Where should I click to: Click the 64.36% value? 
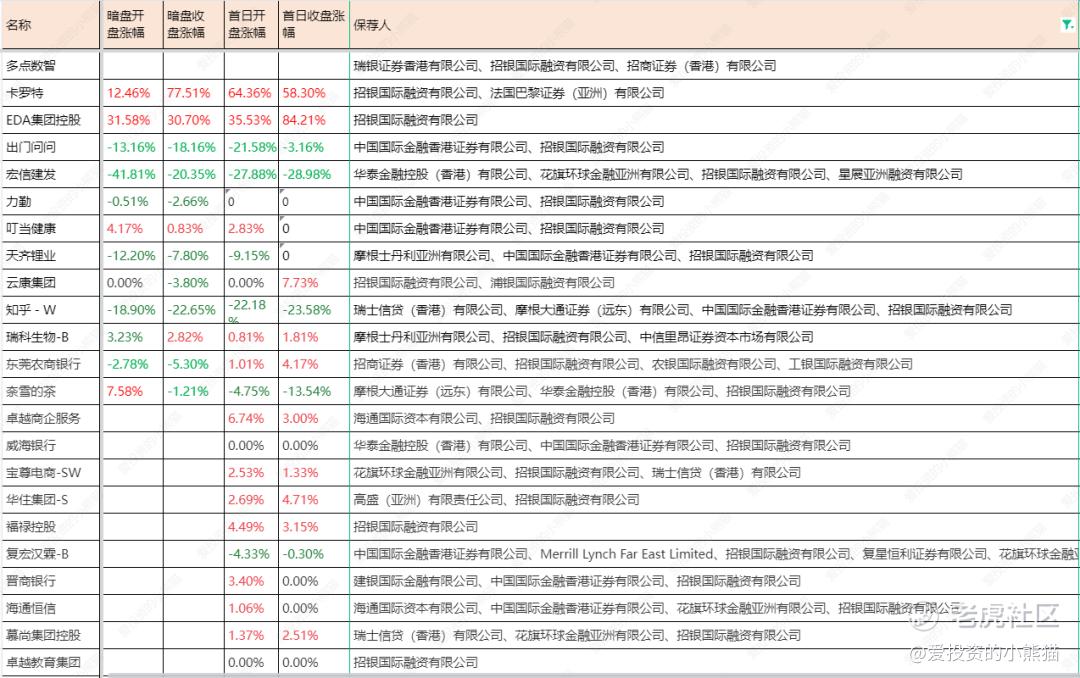click(249, 93)
